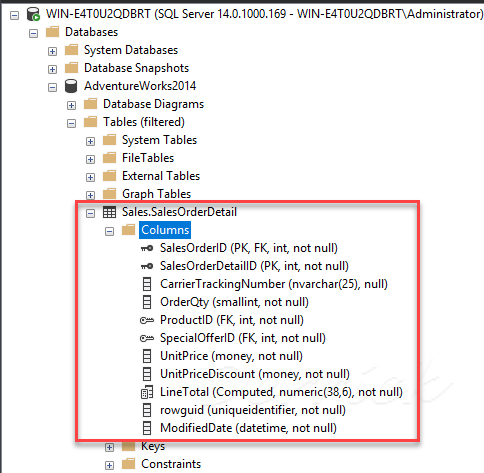Click the column icon beside rowguid

click(147, 410)
